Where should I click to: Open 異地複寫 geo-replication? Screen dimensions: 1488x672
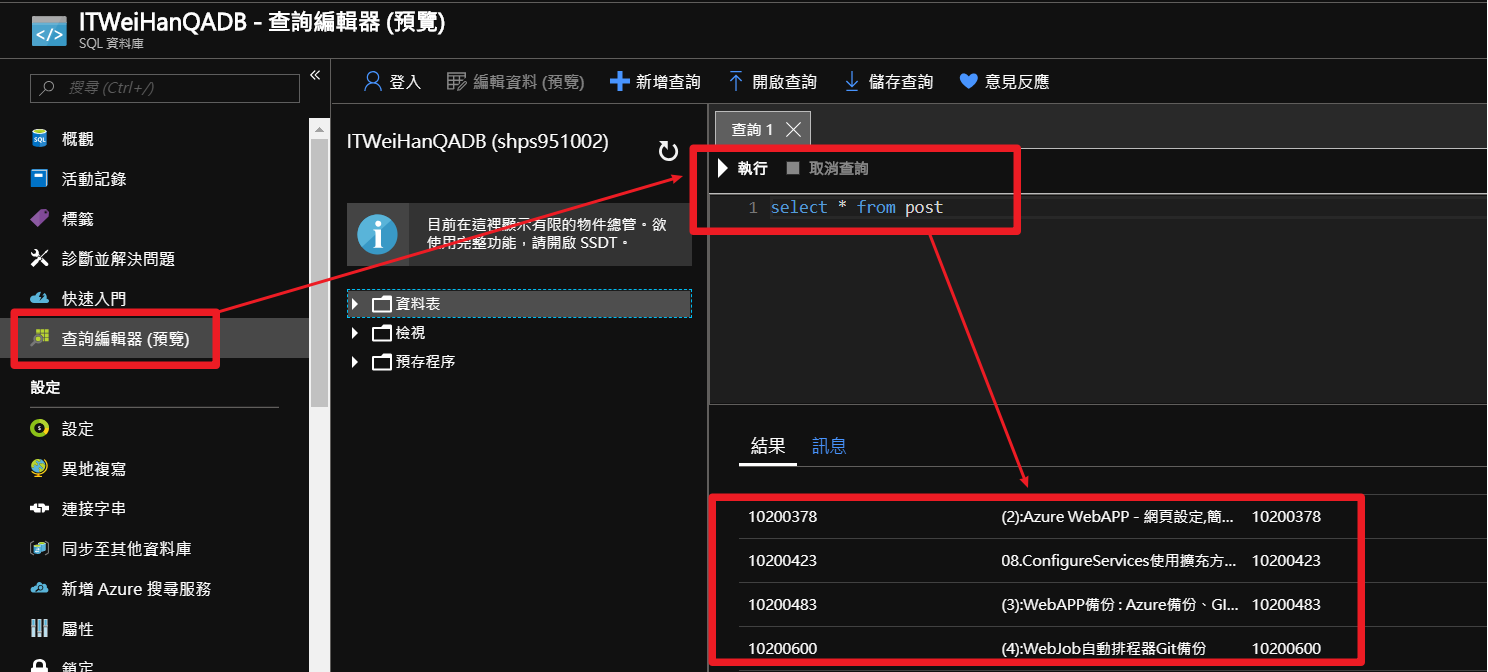94,469
